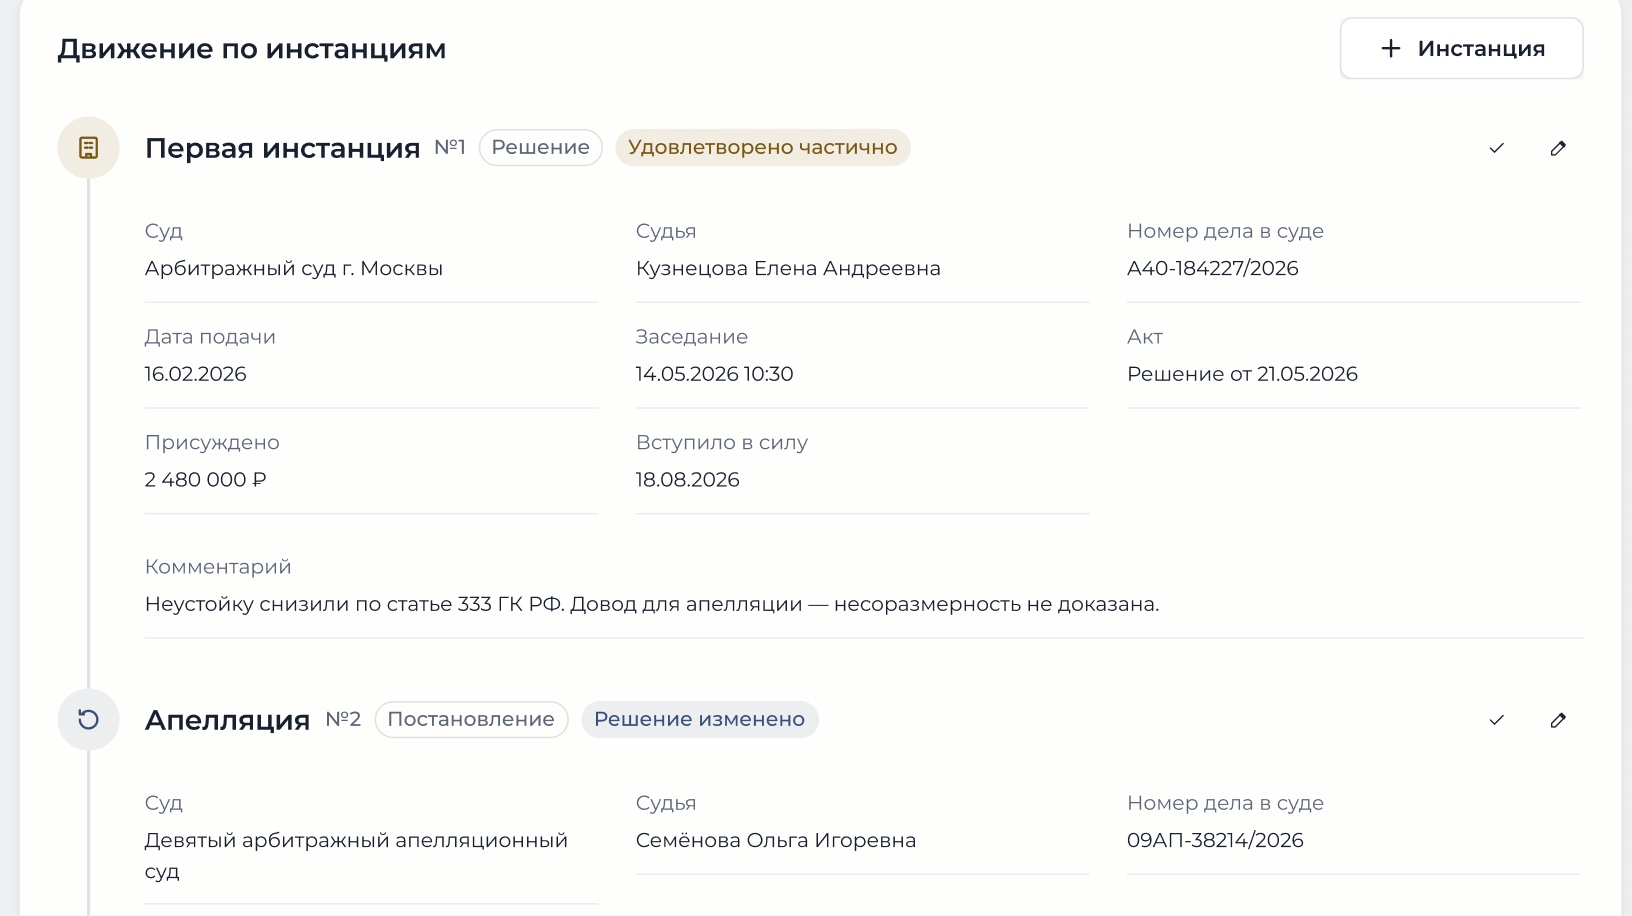Image resolution: width=1632 pixels, height=916 pixels.
Task: Click judge name Кузнецова Елена Андреевна
Action: (788, 268)
